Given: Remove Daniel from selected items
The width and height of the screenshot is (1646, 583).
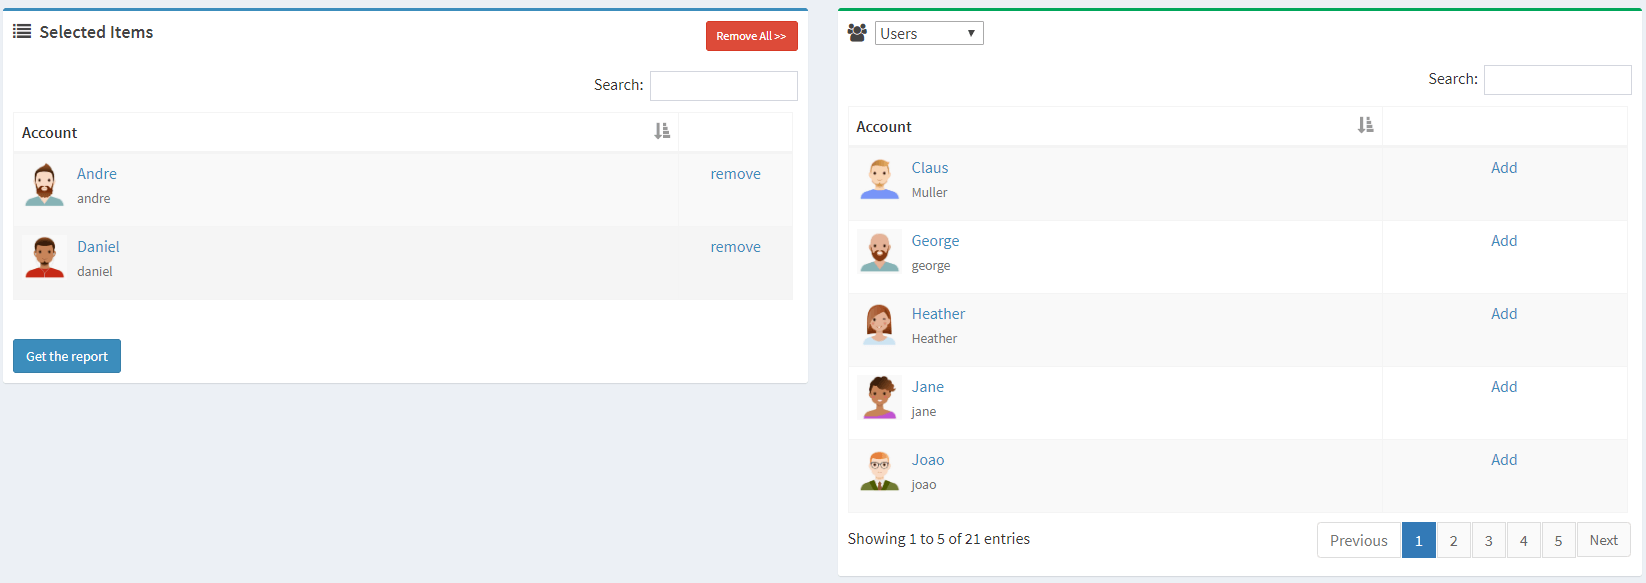Looking at the screenshot, I should point(735,247).
